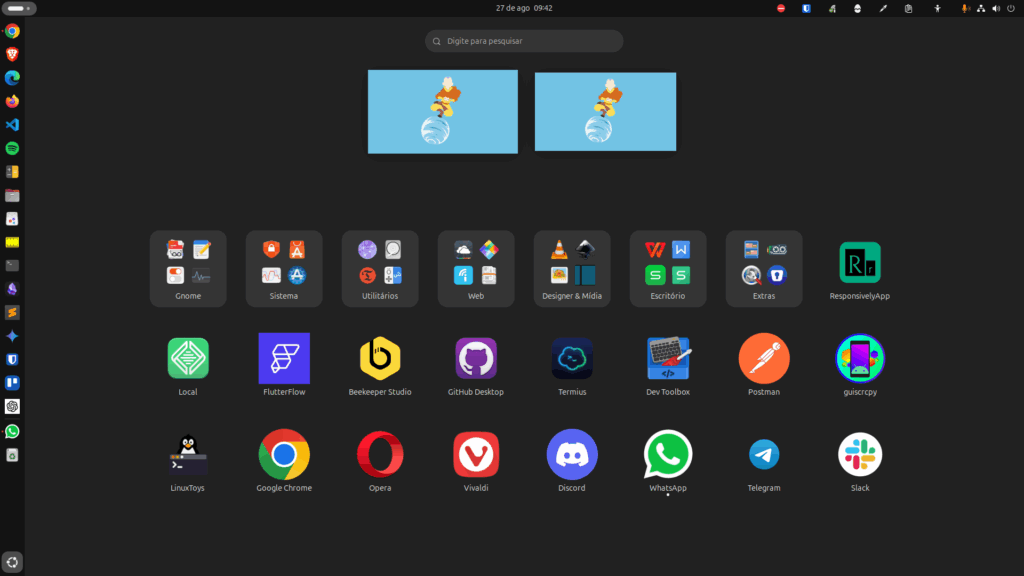This screenshot has width=1024, height=576.
Task: Click the volume icon in the top bar
Action: coord(996,8)
